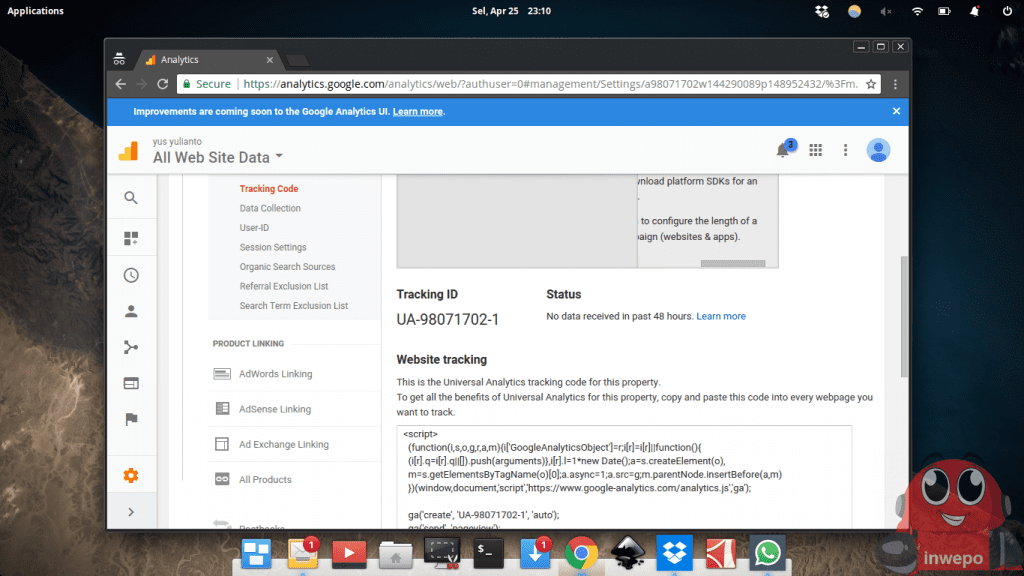Open the Files home folder from dock
The height and width of the screenshot is (576, 1024).
pos(395,555)
